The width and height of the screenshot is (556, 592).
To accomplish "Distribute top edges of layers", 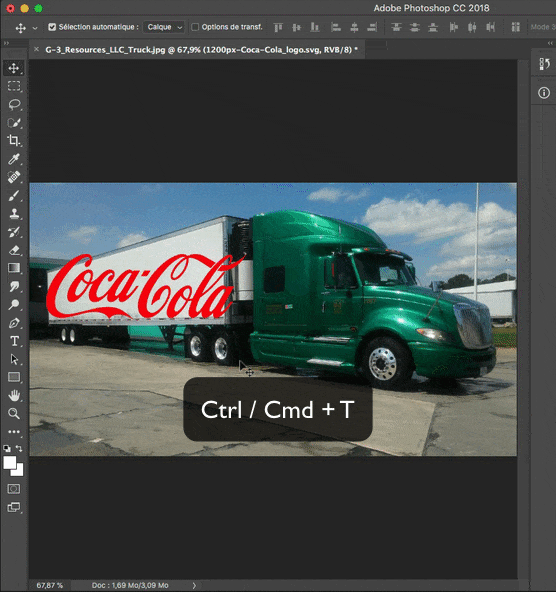I will click(396, 27).
